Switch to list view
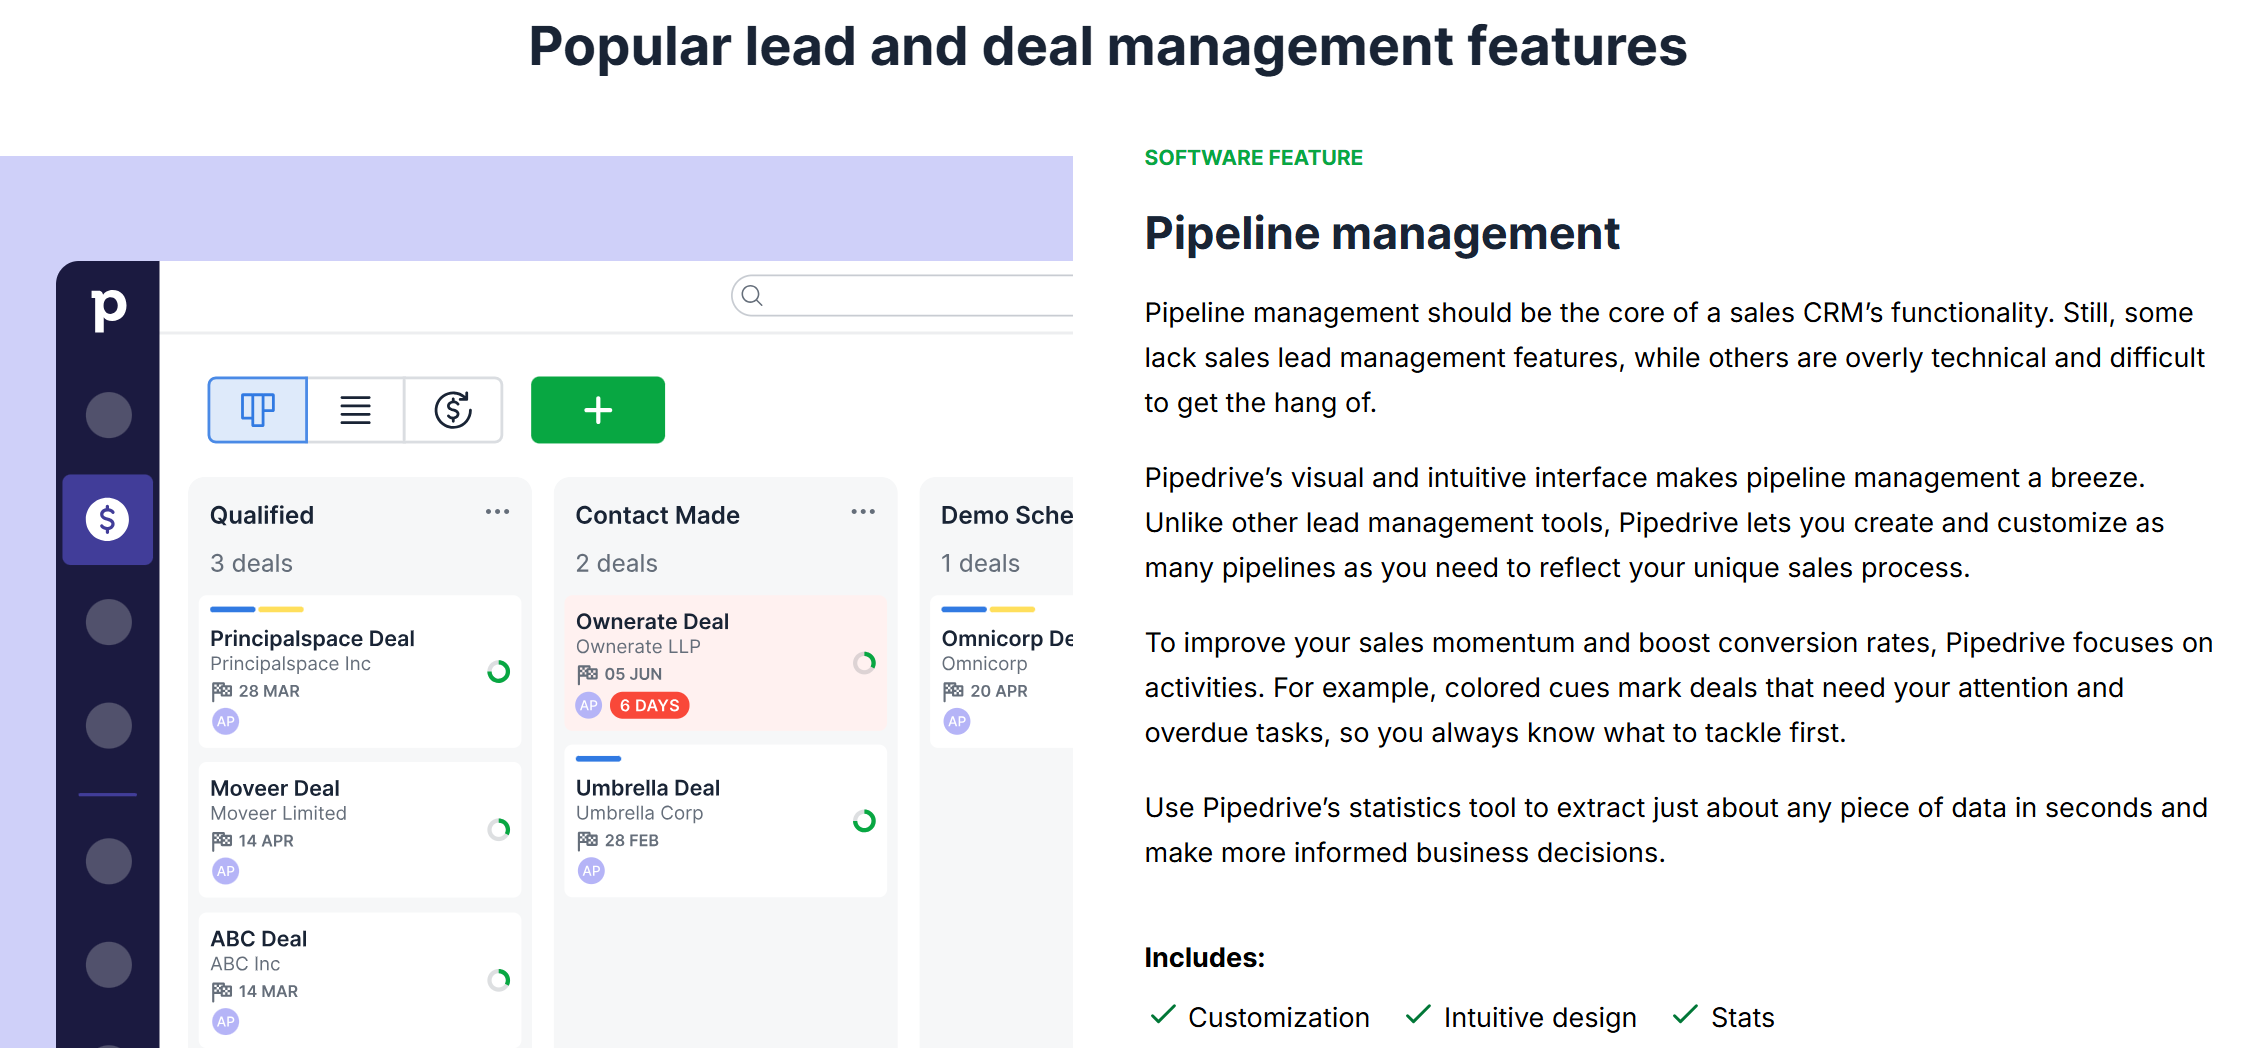This screenshot has width=2263, height=1048. 355,410
